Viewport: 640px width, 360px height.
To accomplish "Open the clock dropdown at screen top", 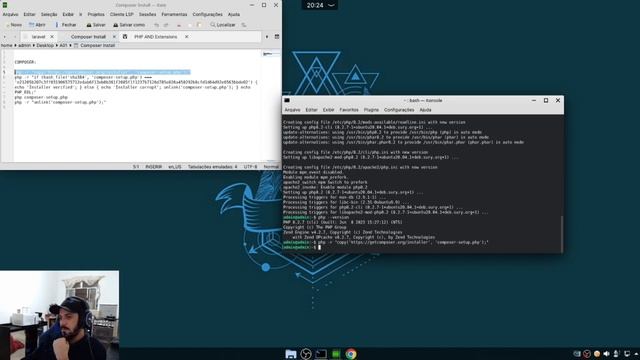I will pyautogui.click(x=320, y=5).
